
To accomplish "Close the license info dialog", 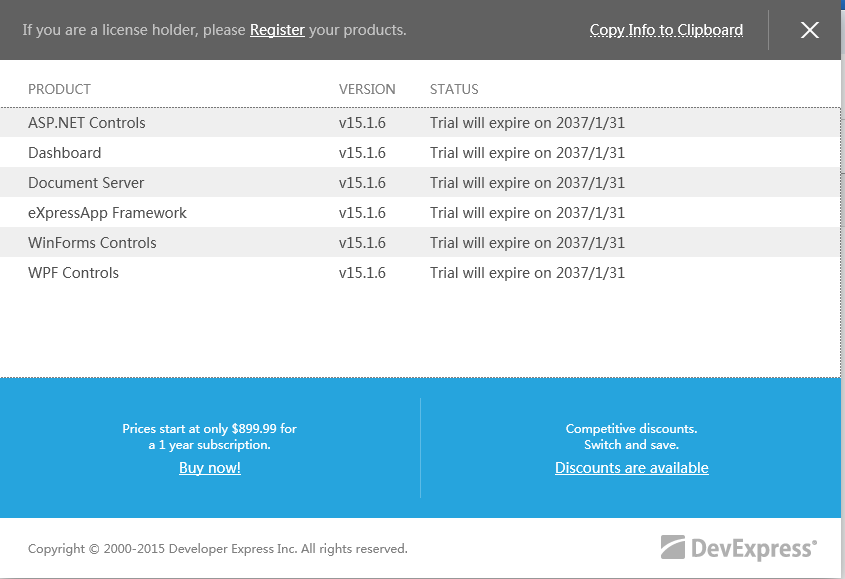I will (x=809, y=30).
